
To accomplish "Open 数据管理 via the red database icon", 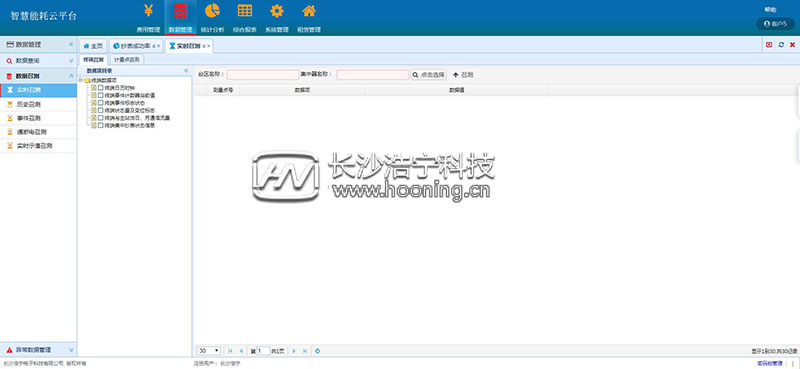I will [x=180, y=11].
